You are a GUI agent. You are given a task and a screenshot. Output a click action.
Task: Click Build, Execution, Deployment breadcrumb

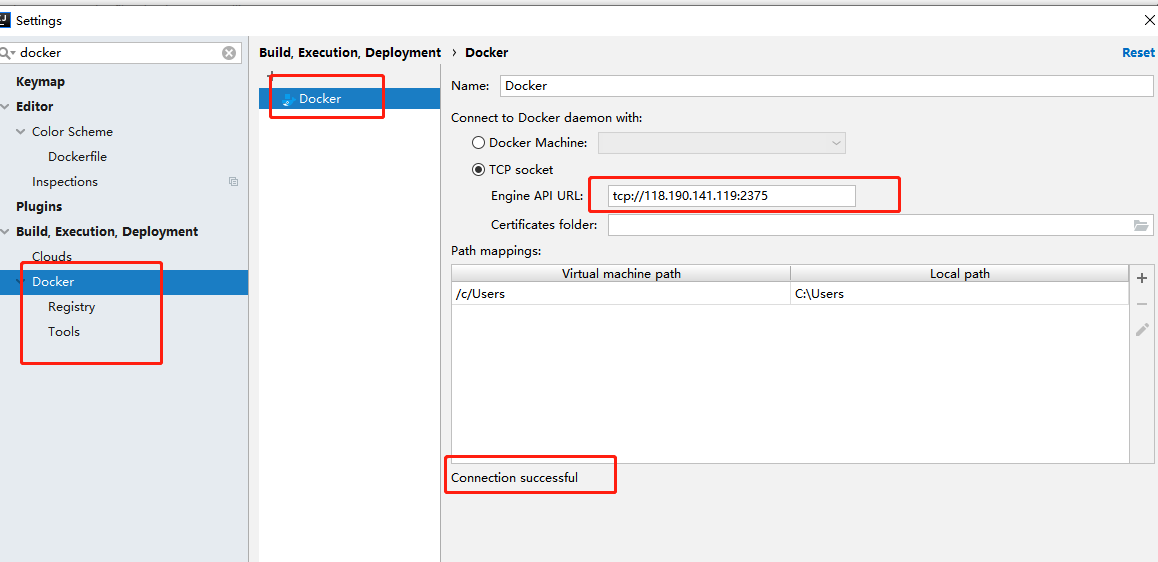point(350,52)
